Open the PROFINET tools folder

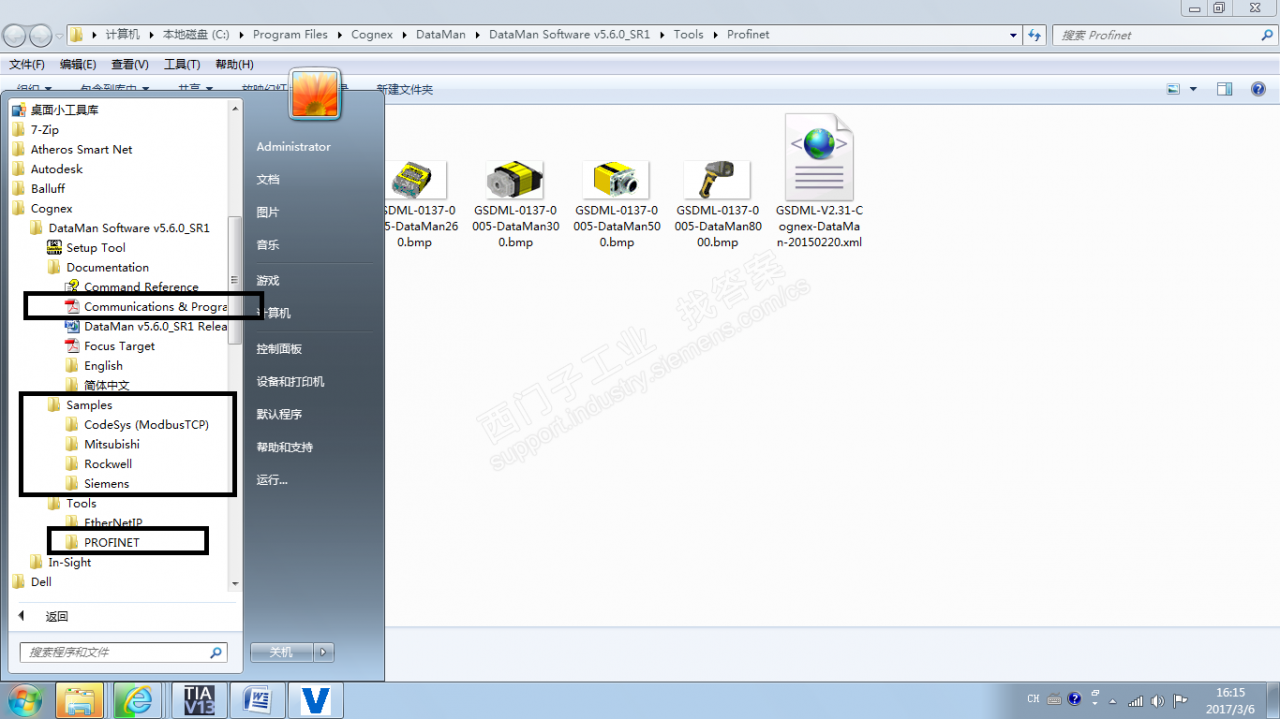(103, 543)
